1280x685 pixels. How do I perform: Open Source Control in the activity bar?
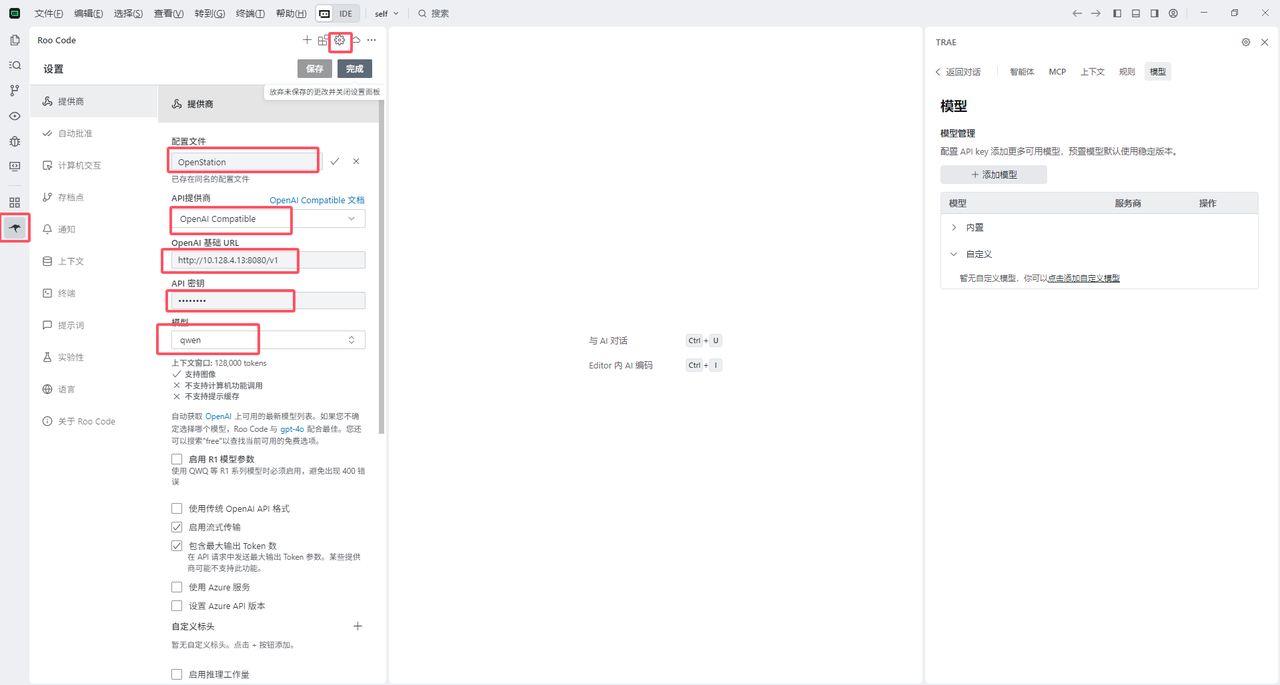click(14, 90)
